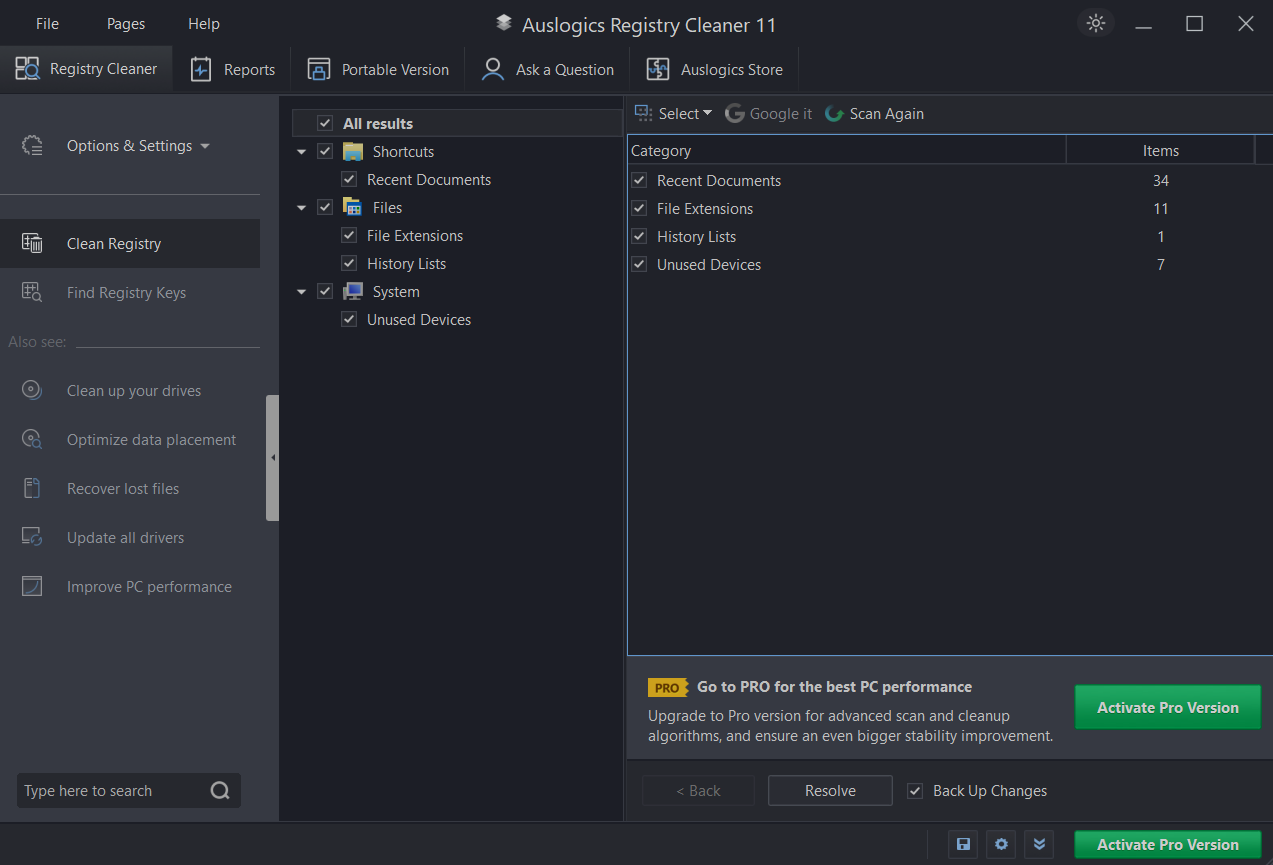Click the PRO badge icon
Image resolution: width=1273 pixels, height=865 pixels.
667,688
